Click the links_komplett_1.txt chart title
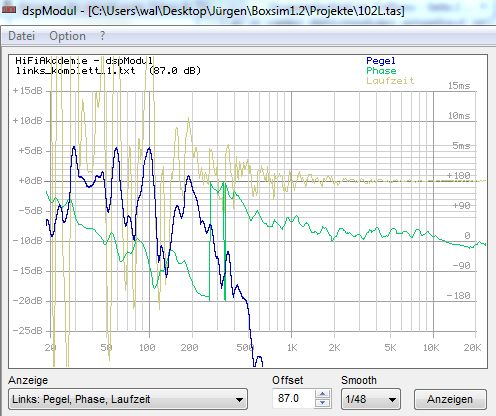The width and height of the screenshot is (496, 416). pyautogui.click(x=75, y=71)
